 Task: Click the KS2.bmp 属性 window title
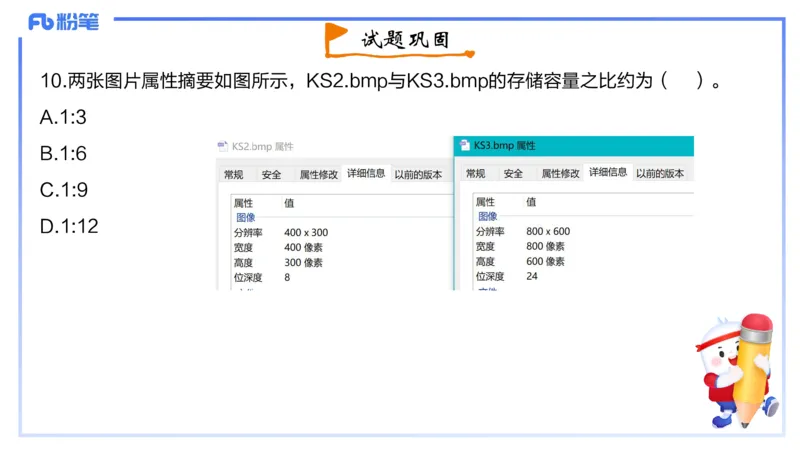tap(263, 146)
